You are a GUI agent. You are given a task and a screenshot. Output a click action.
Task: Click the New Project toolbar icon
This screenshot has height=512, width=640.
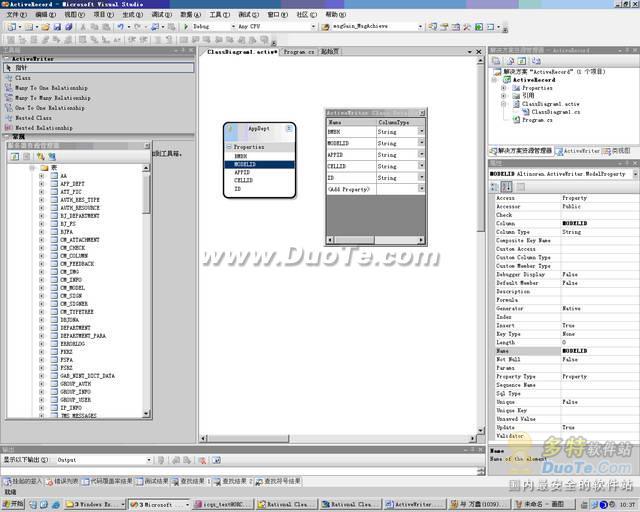(12, 27)
